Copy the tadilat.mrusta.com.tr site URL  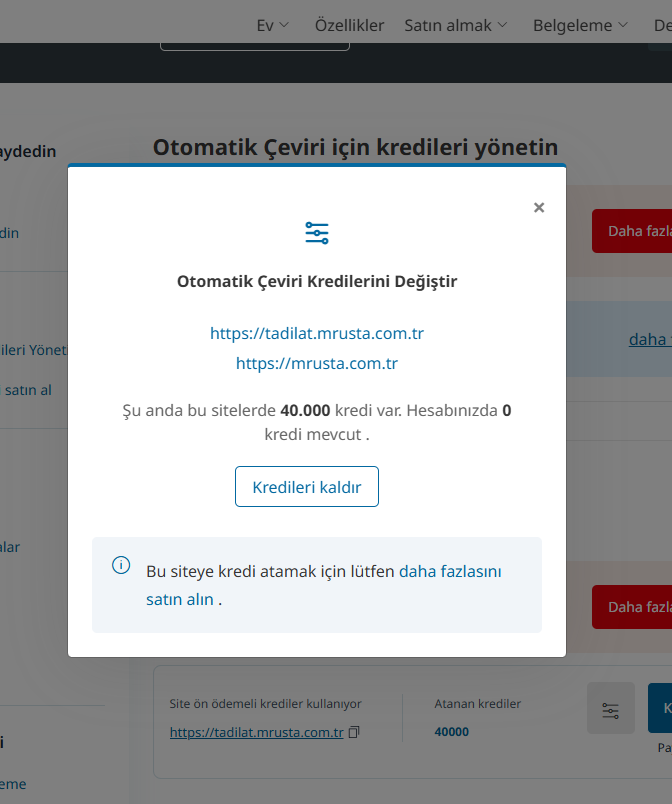354,732
